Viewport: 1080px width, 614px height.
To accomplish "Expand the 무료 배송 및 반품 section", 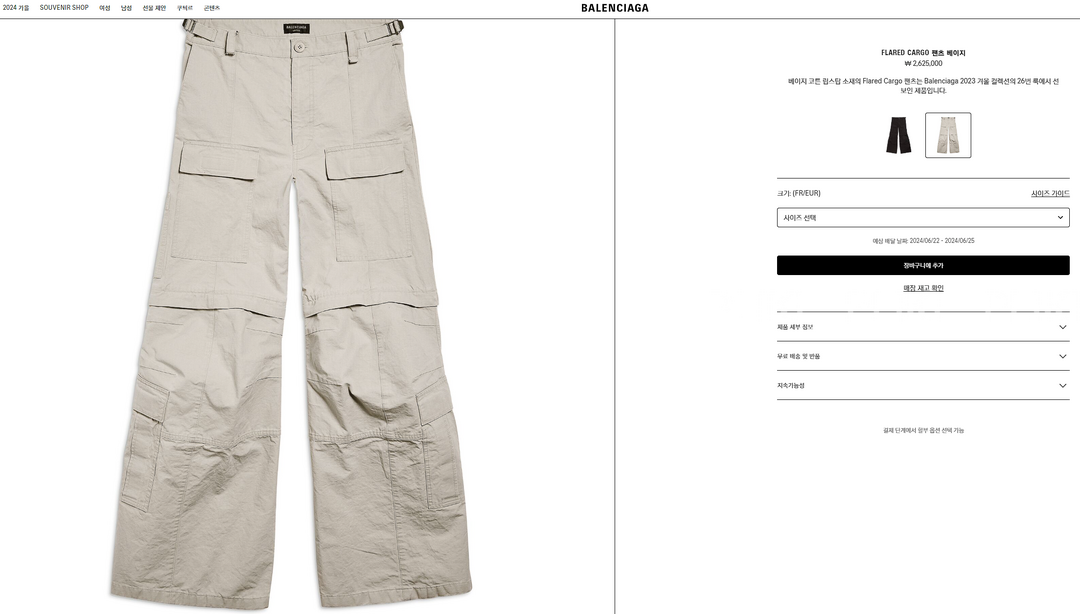I will [x=923, y=356].
